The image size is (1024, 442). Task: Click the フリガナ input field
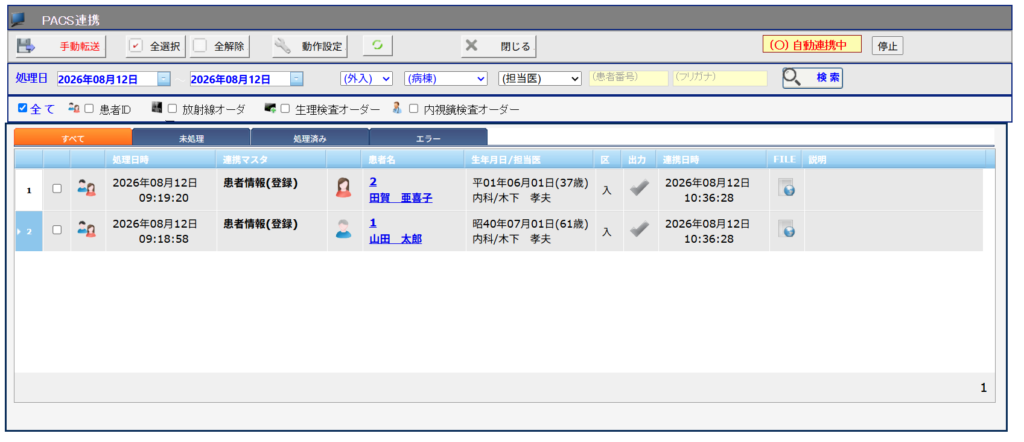[720, 78]
